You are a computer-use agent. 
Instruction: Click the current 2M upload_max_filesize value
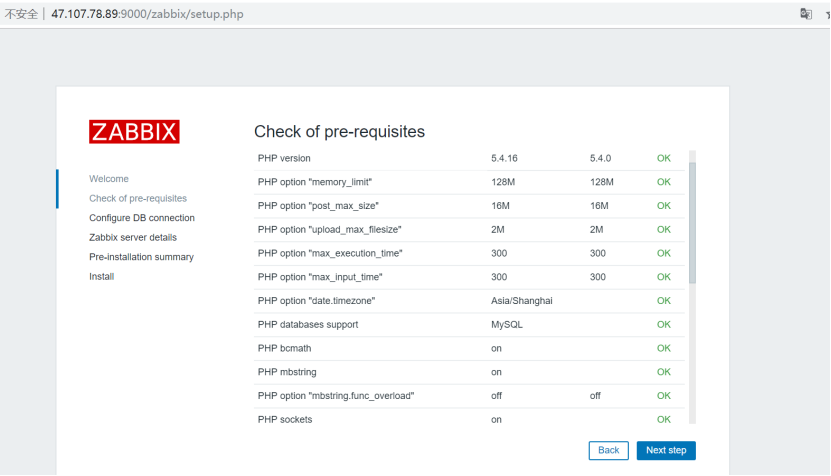click(498, 230)
